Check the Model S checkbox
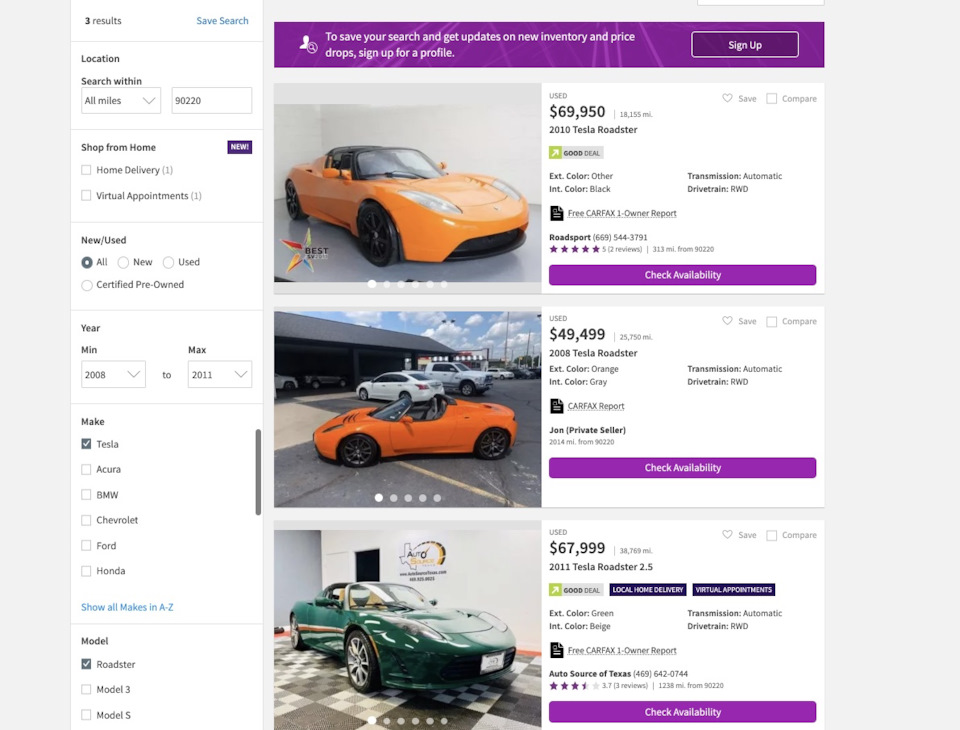Screen dimensions: 960x730 86,715
